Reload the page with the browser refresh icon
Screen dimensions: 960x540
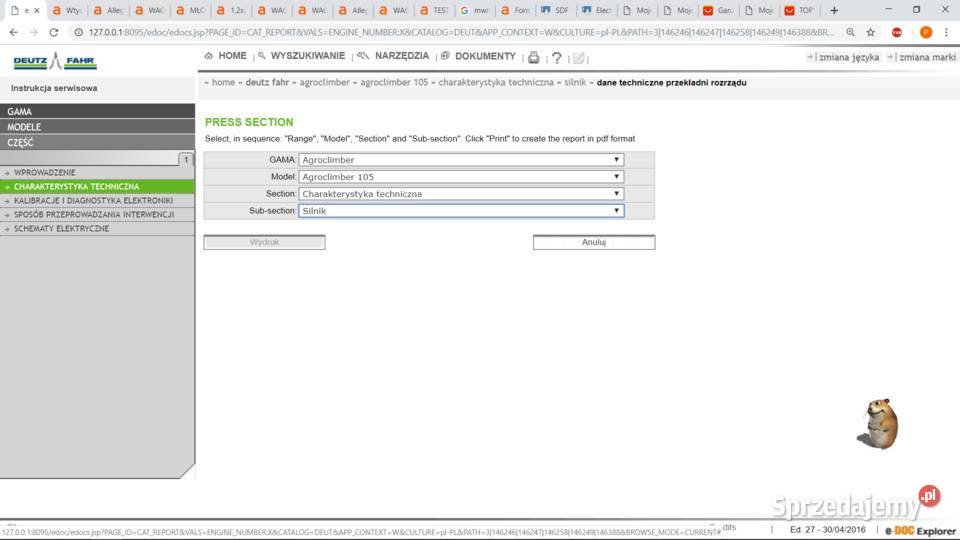pos(52,32)
